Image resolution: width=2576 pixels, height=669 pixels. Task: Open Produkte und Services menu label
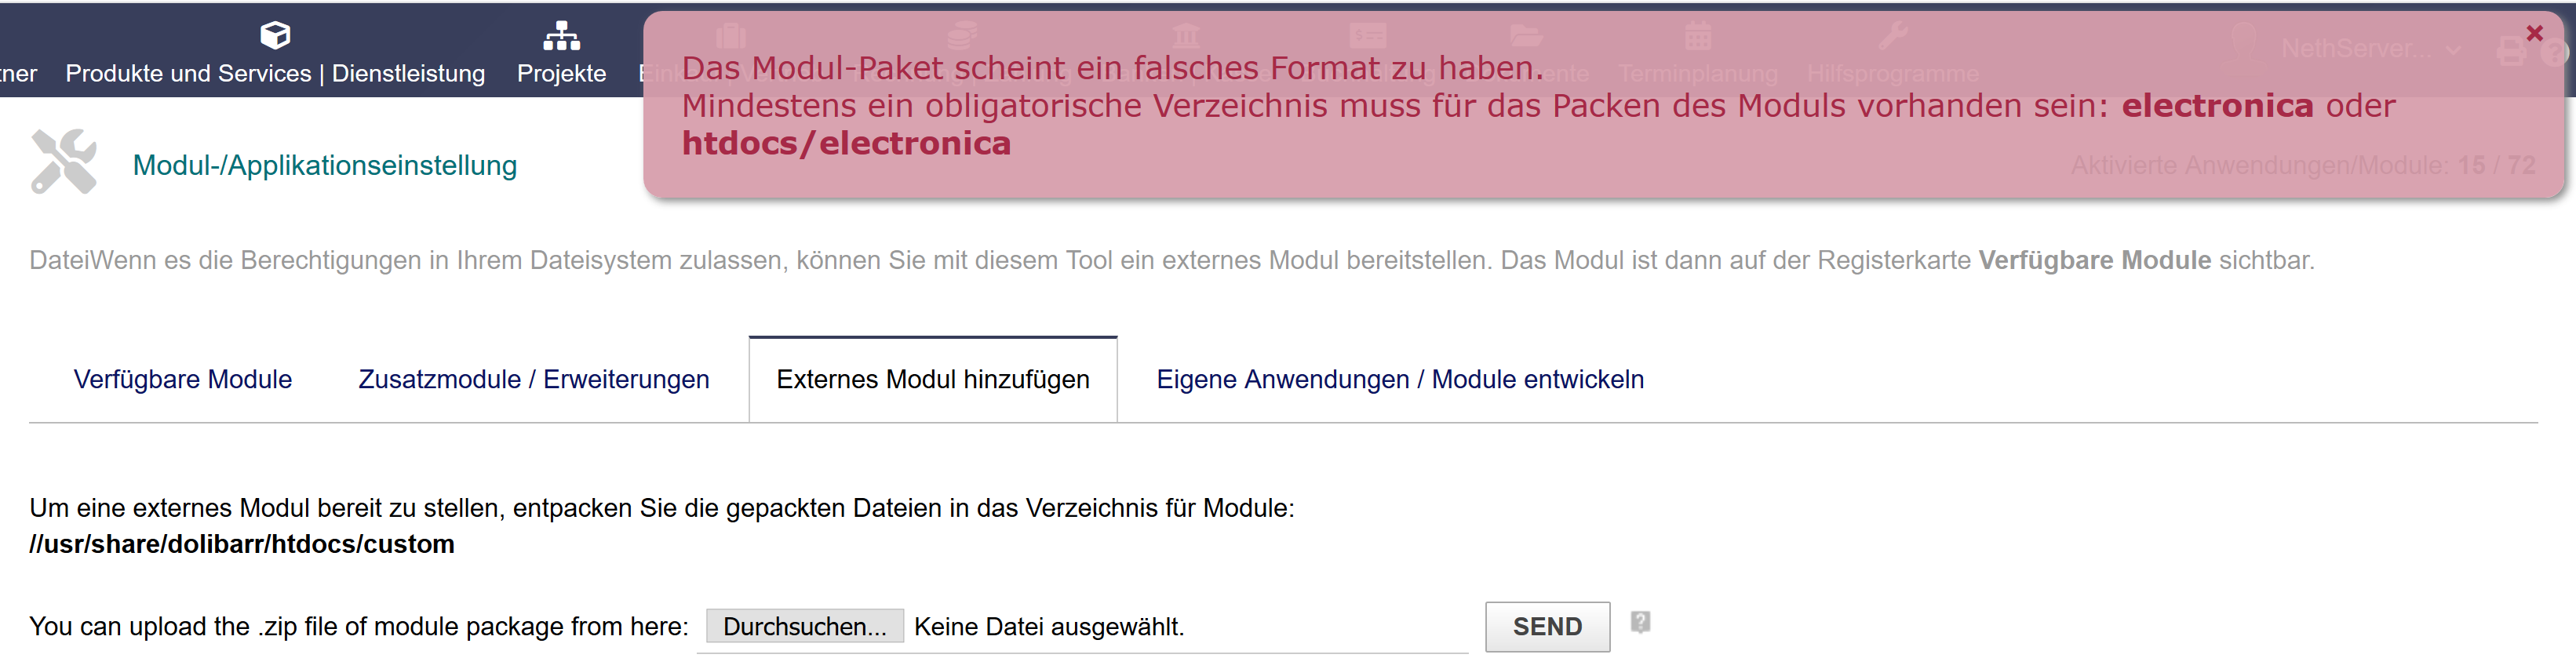click(275, 73)
